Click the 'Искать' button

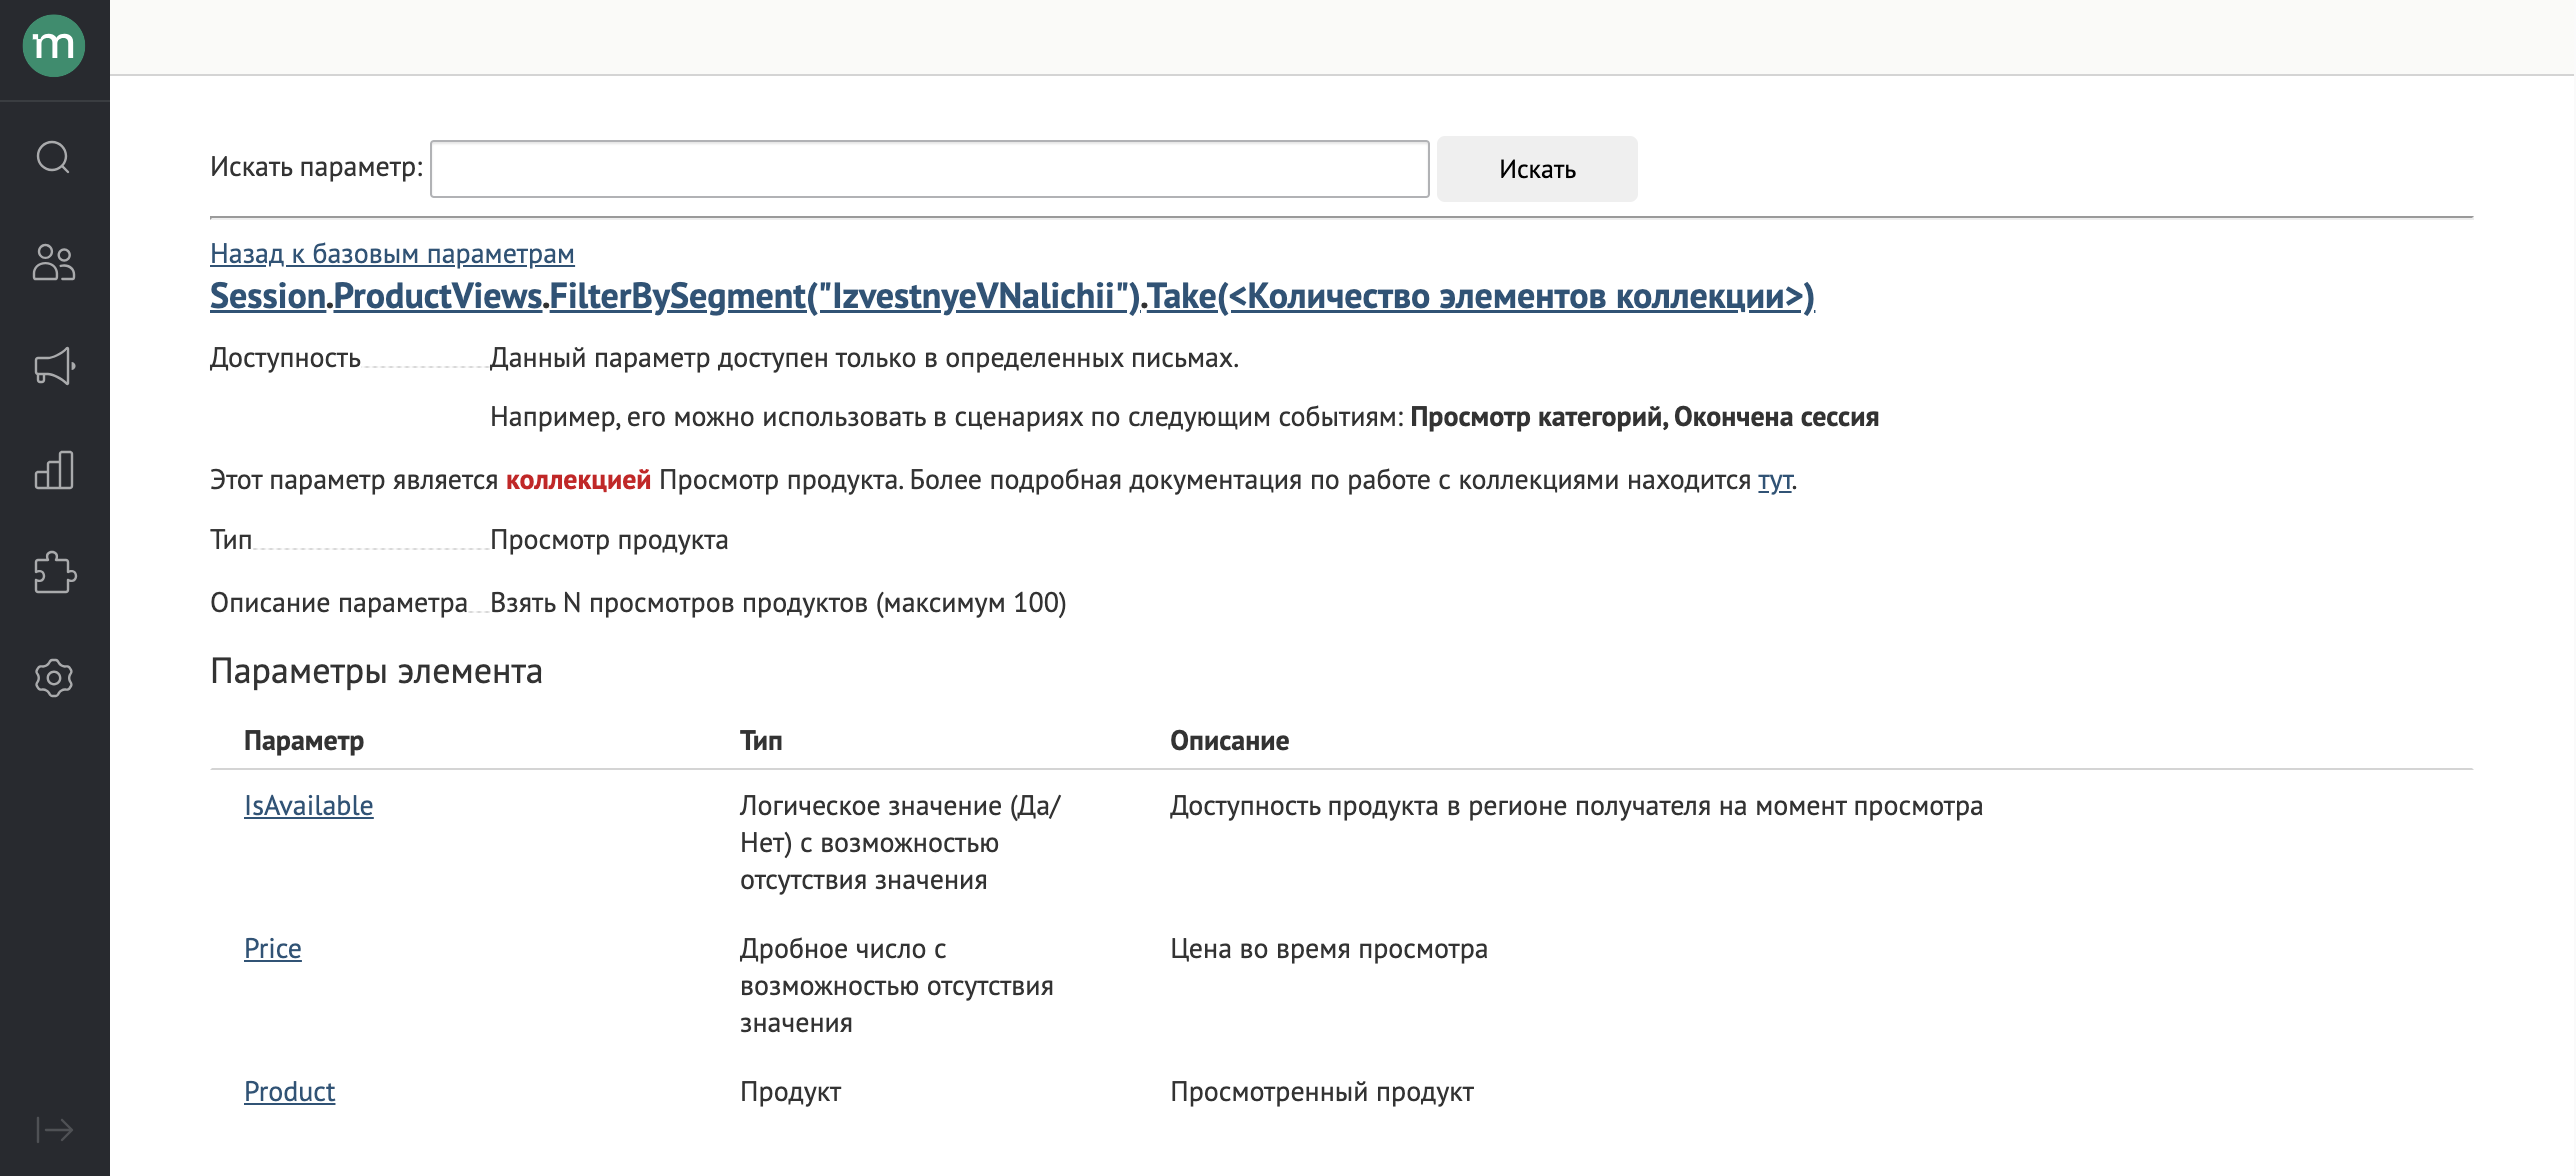click(x=1537, y=169)
